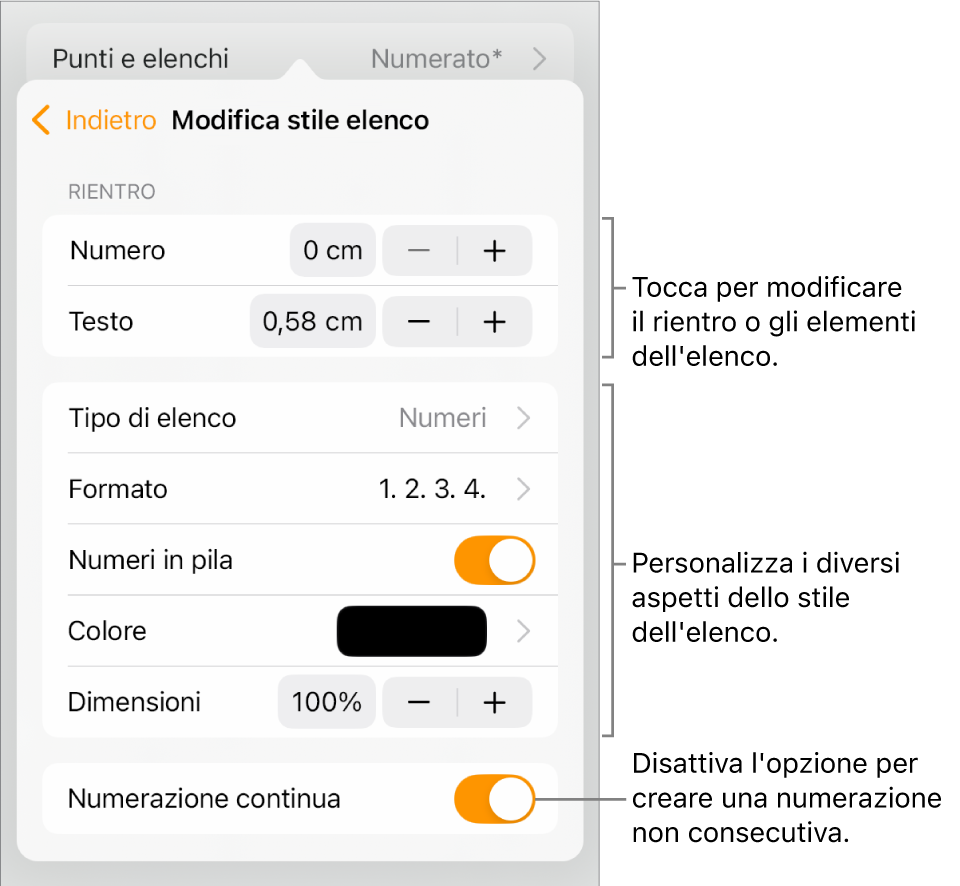The image size is (960, 886).
Task: Decrease Dimensioni with minus button
Action: 419,702
